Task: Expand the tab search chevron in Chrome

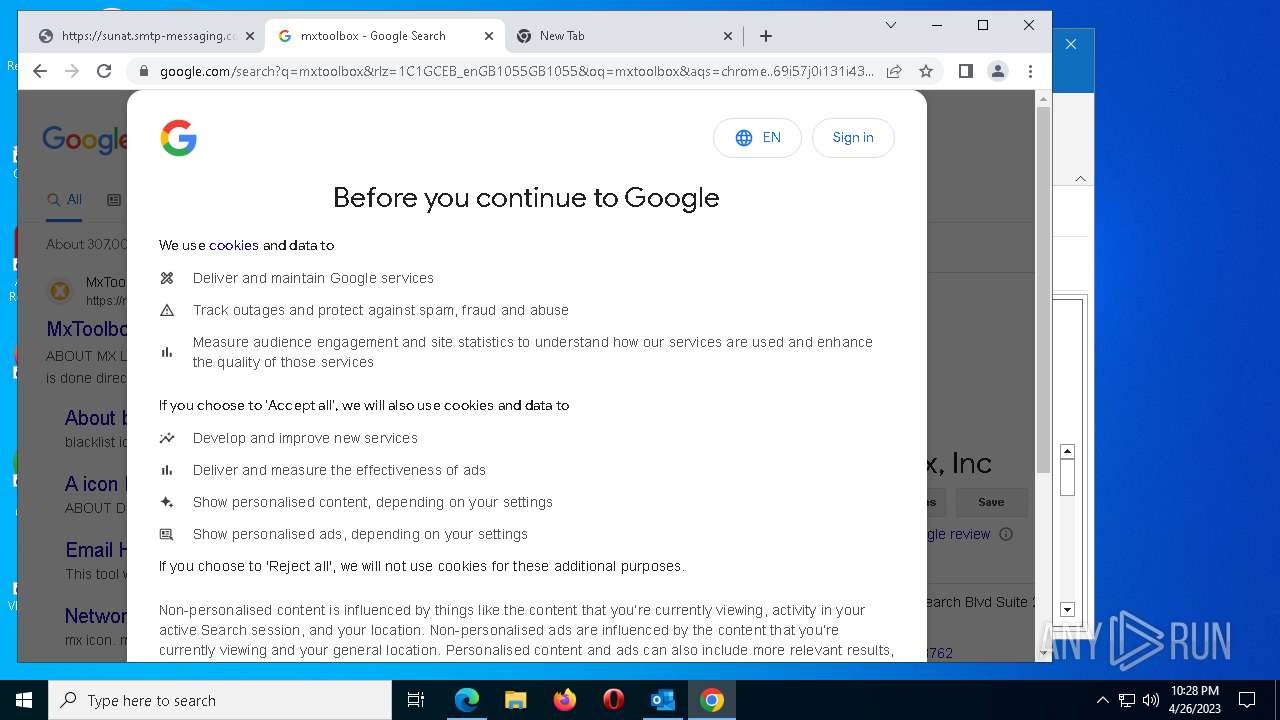Action: (890, 25)
